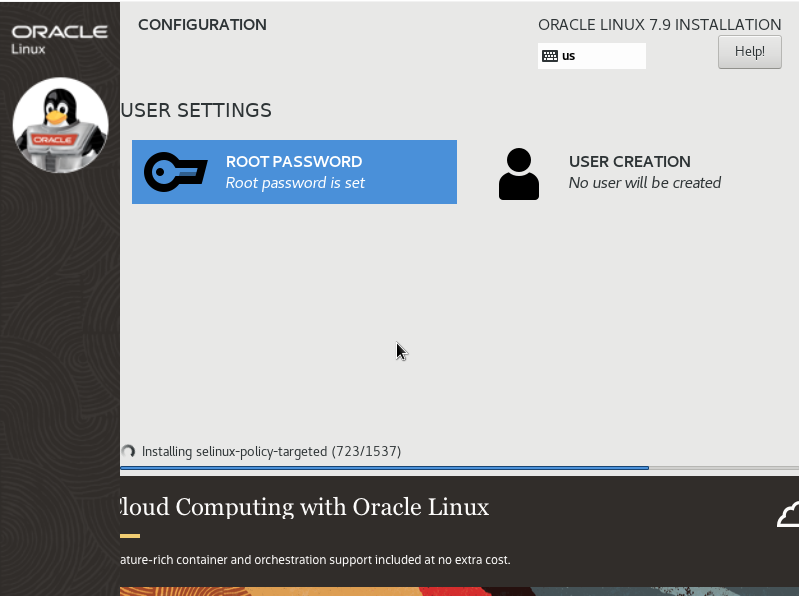Click the Cloud Computing with Oracle Linux headline
The width and height of the screenshot is (799, 596).
(x=304, y=507)
